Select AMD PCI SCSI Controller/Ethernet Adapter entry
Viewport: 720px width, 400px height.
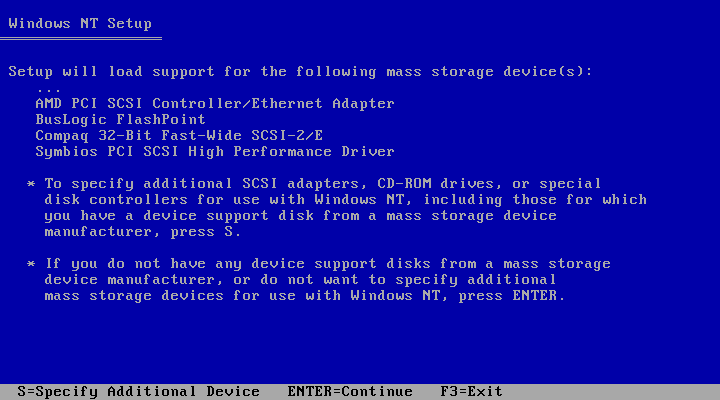(215, 104)
